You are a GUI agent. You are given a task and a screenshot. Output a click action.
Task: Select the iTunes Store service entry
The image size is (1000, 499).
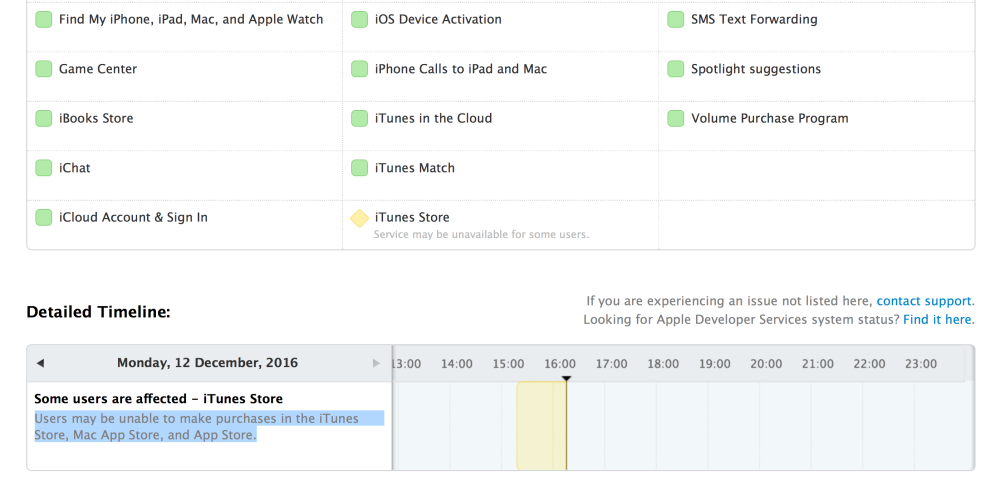[x=411, y=217]
